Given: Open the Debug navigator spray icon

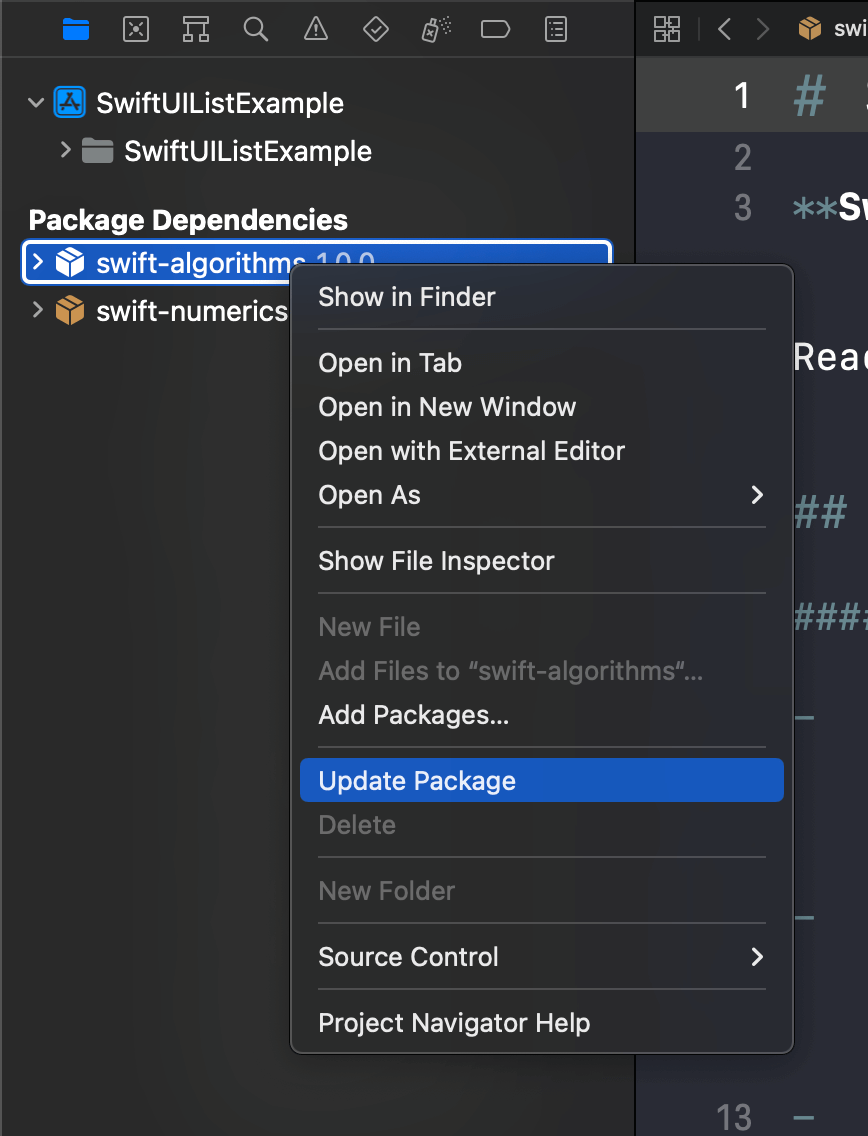Looking at the screenshot, I should pos(435,29).
